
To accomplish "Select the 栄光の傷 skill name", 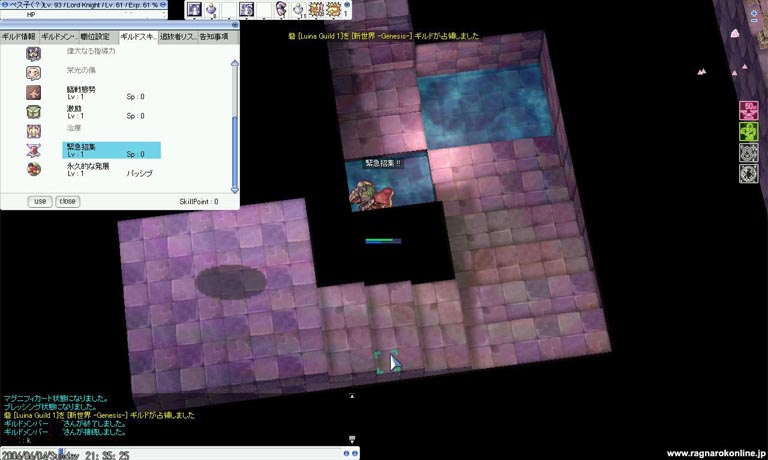I will [81, 70].
